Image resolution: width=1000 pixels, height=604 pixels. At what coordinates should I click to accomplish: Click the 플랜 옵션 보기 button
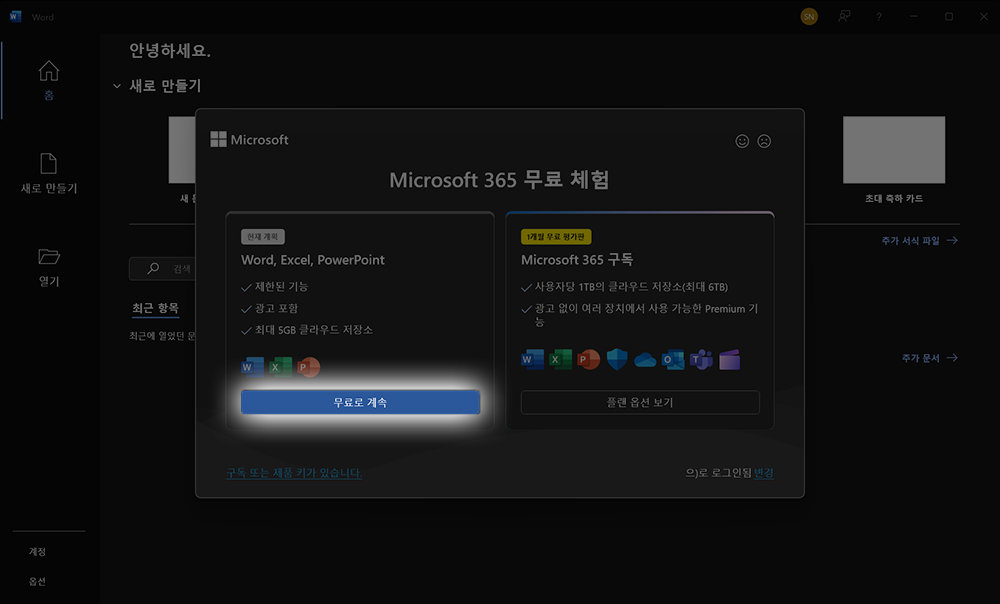(640, 402)
